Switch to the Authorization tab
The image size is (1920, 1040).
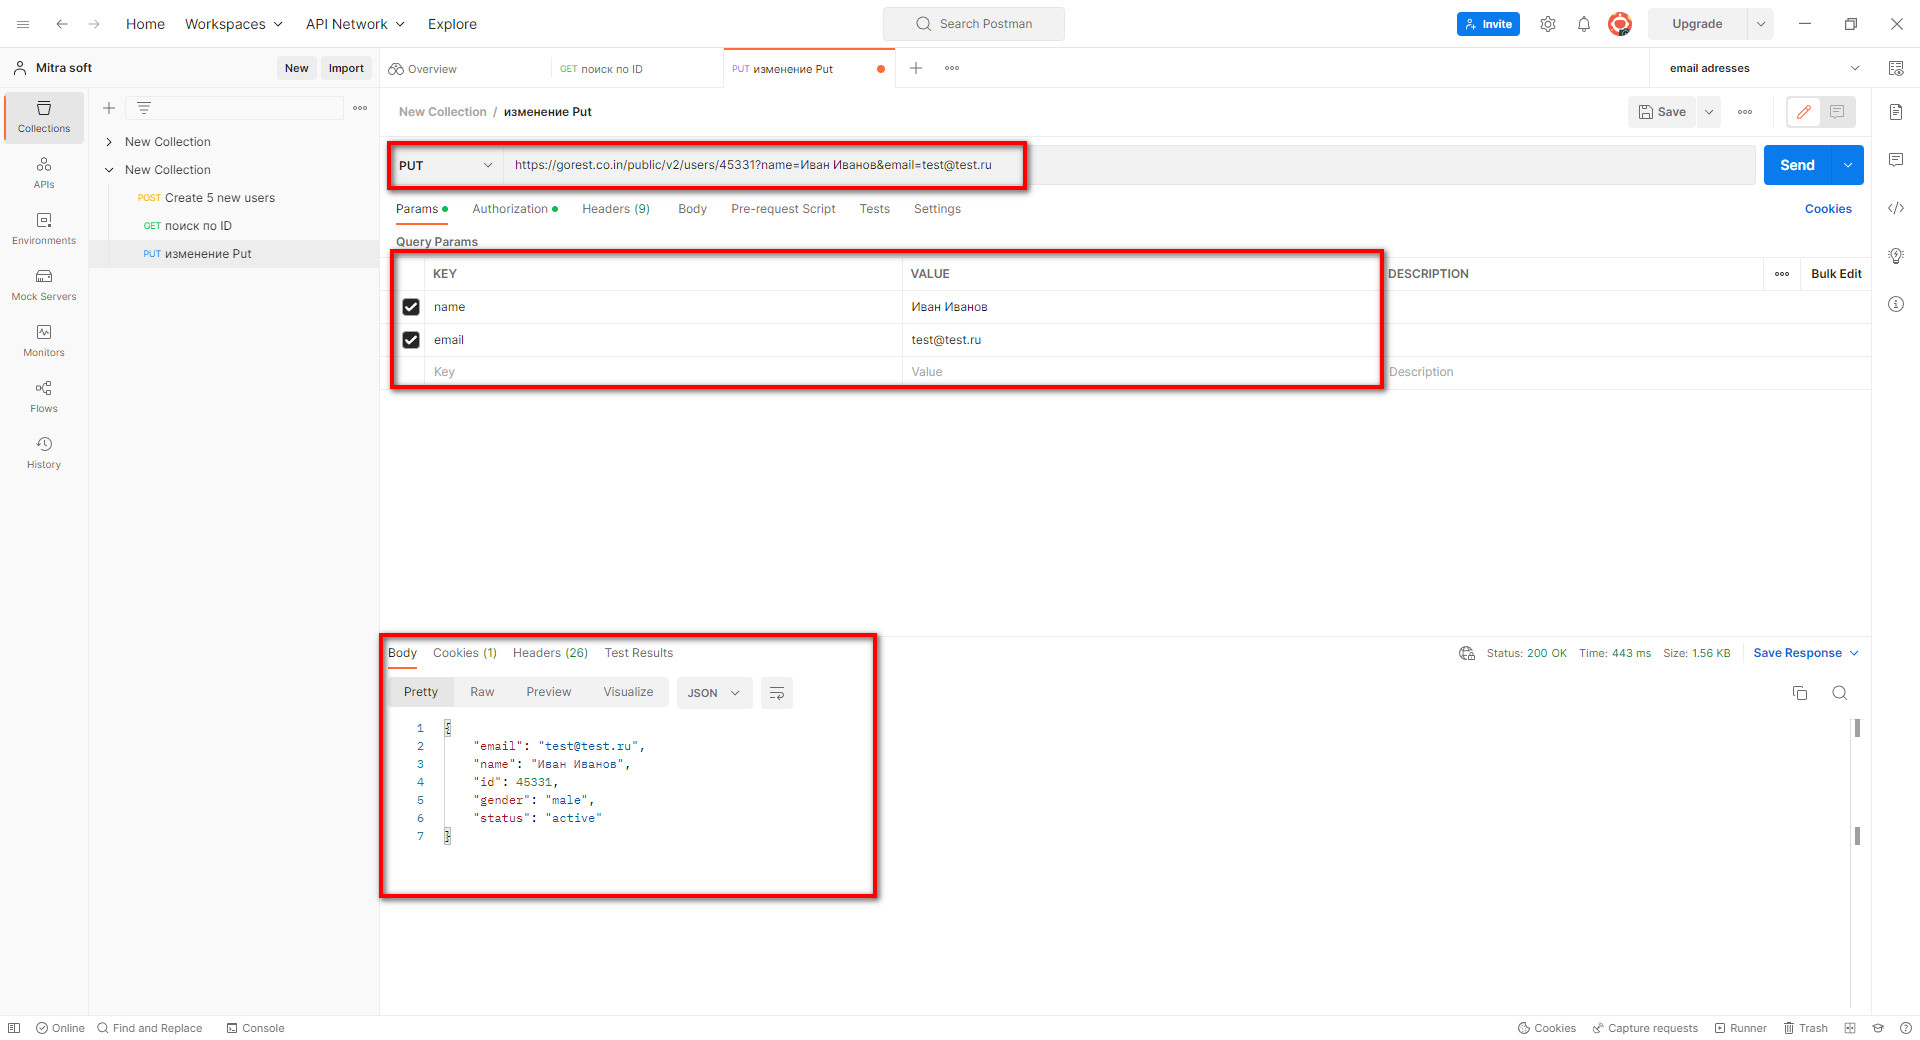tap(515, 209)
